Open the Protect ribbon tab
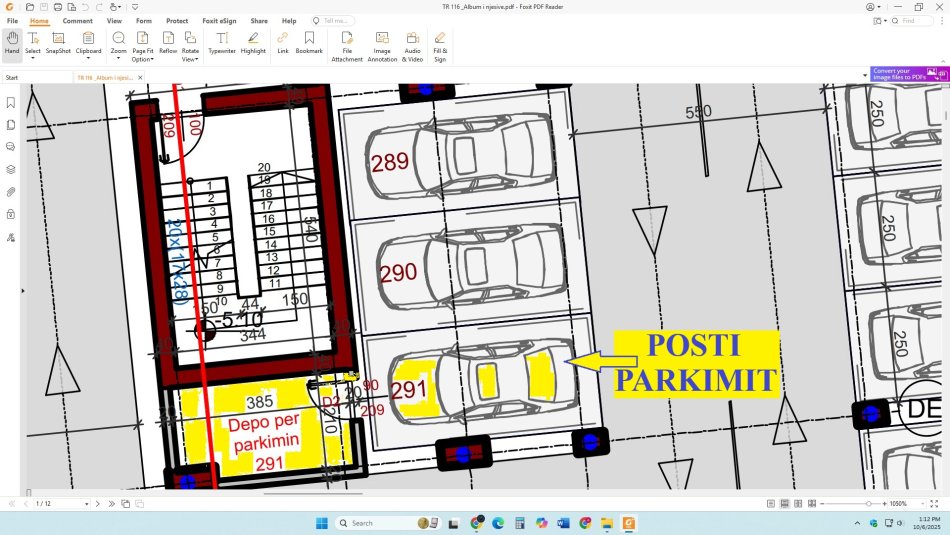Image resolution: width=950 pixels, height=535 pixels. pos(177,20)
